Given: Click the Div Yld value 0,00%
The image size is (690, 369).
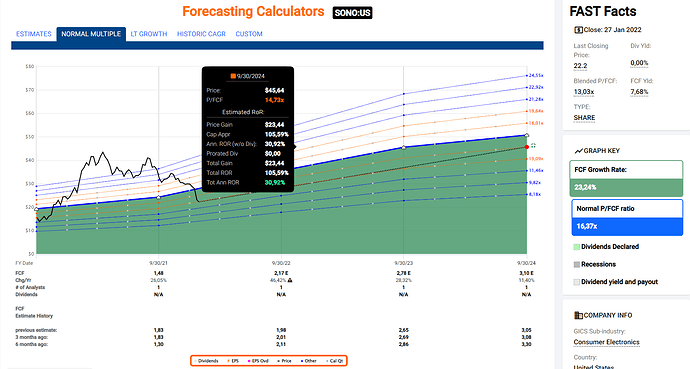Looking at the screenshot, I should (639, 63).
